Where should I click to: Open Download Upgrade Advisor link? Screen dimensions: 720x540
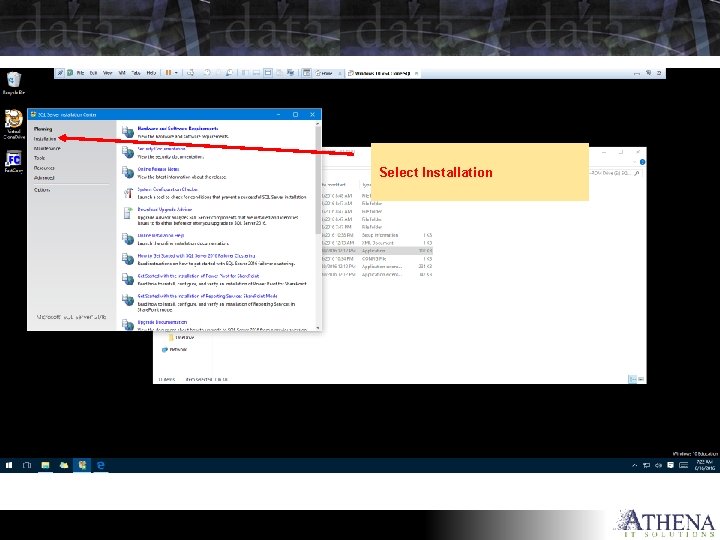[x=165, y=209]
